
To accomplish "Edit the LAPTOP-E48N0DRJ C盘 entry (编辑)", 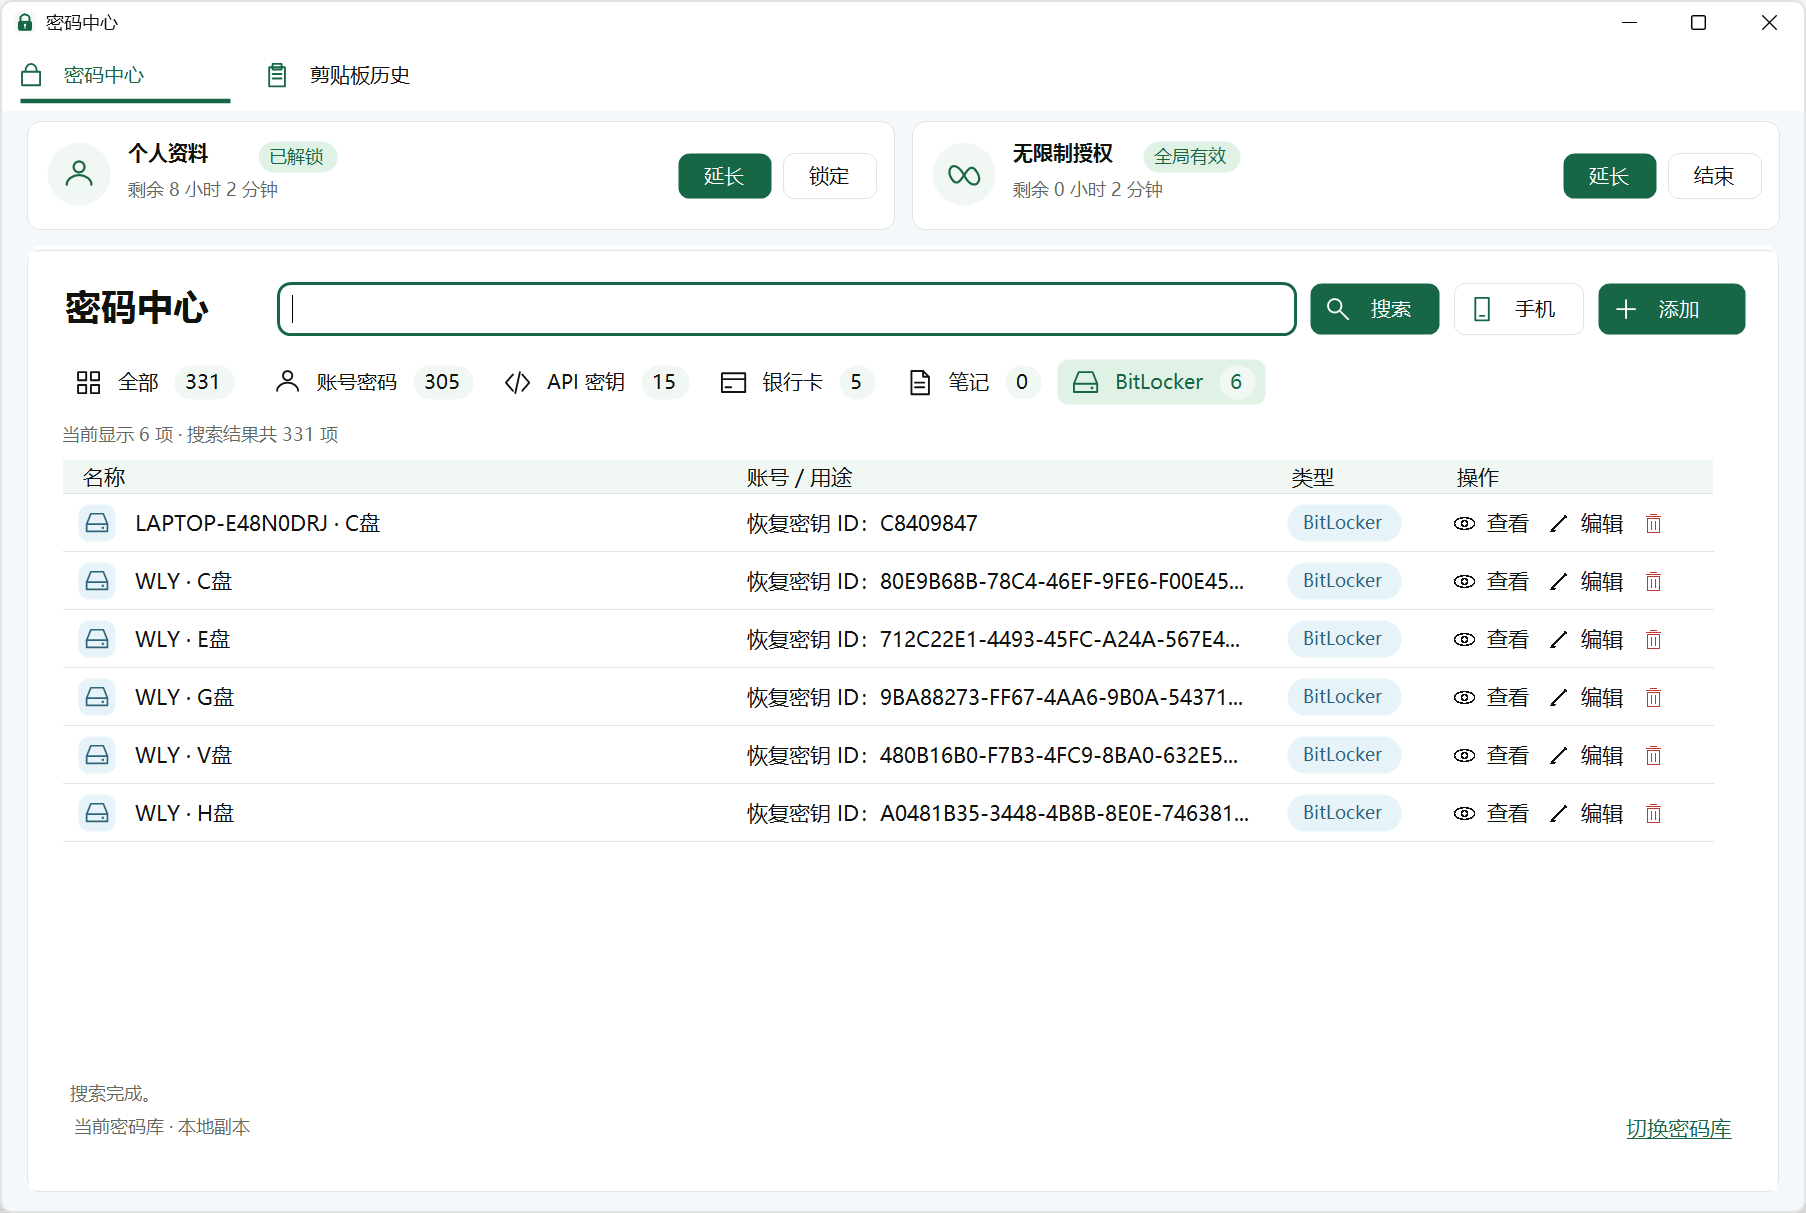I will [x=1586, y=523].
